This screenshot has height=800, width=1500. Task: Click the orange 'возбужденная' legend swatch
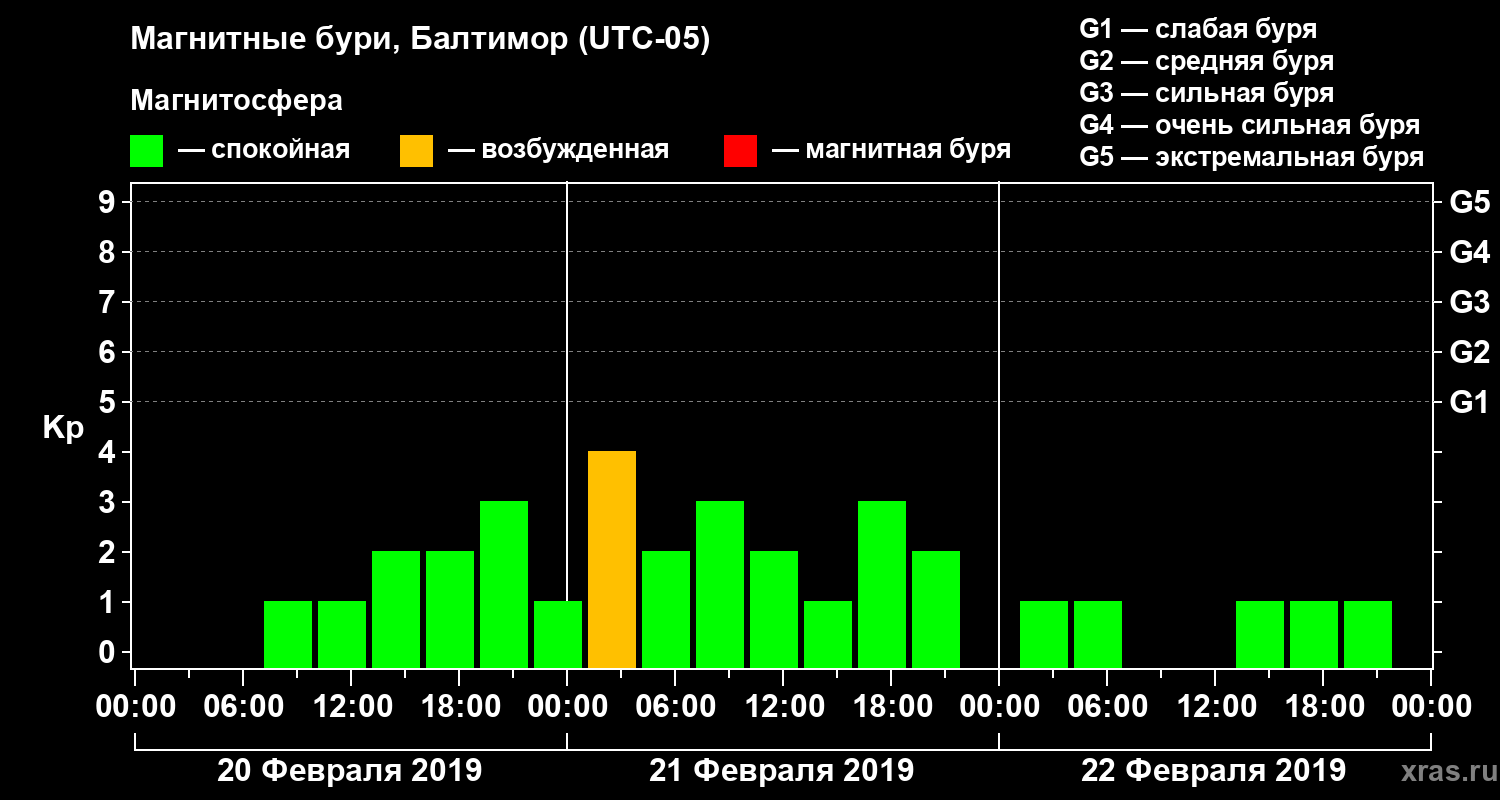tap(416, 151)
